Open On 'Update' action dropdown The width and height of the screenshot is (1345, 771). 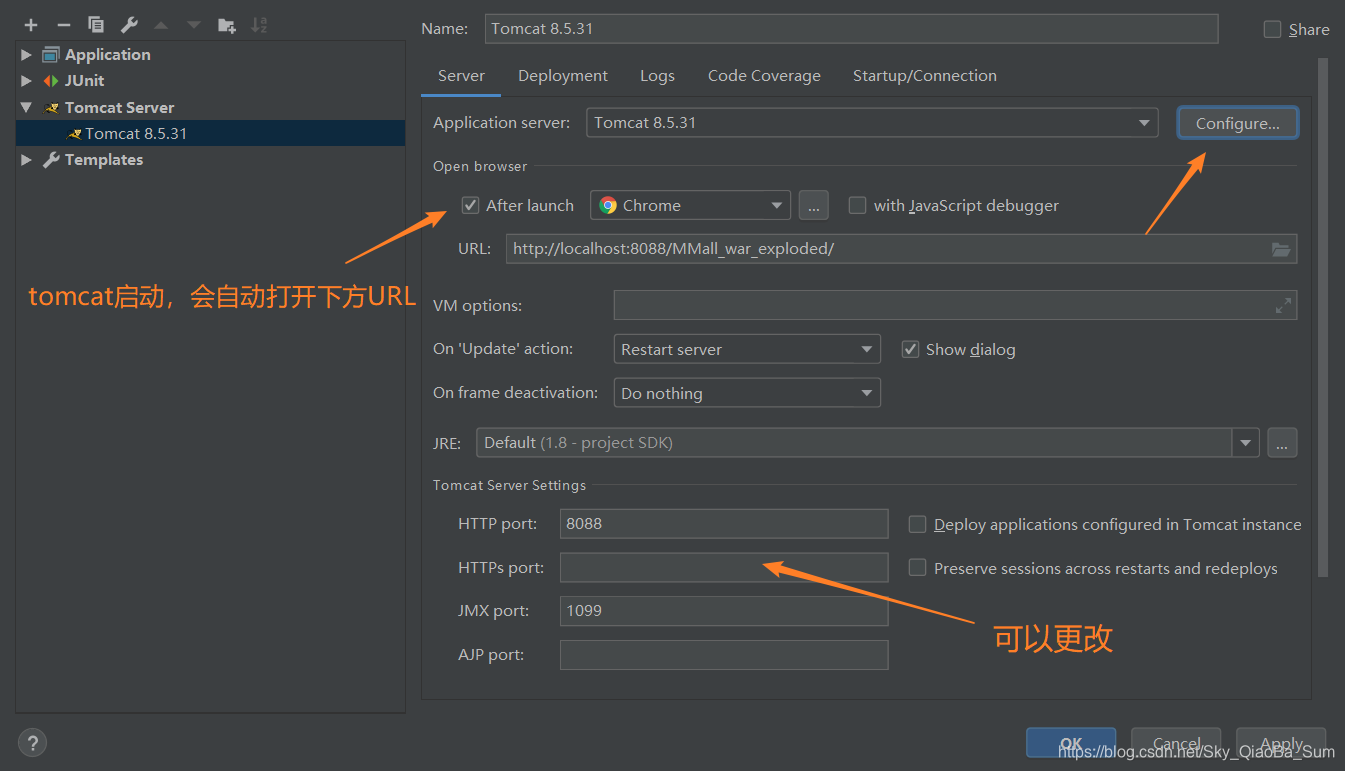[x=747, y=349]
